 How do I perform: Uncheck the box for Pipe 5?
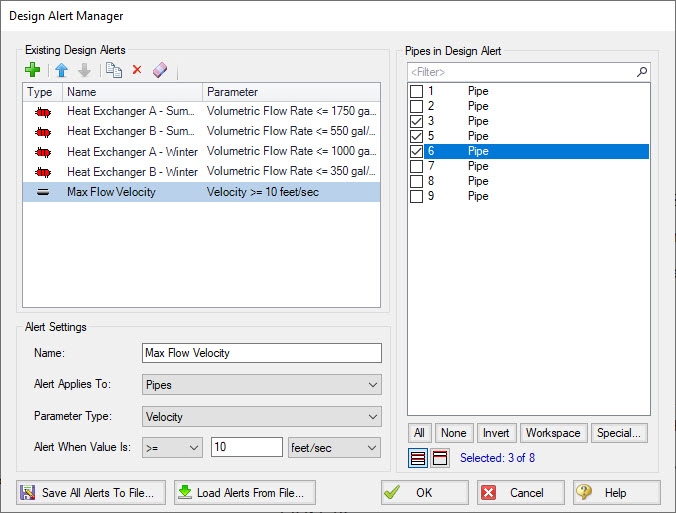tap(416, 136)
